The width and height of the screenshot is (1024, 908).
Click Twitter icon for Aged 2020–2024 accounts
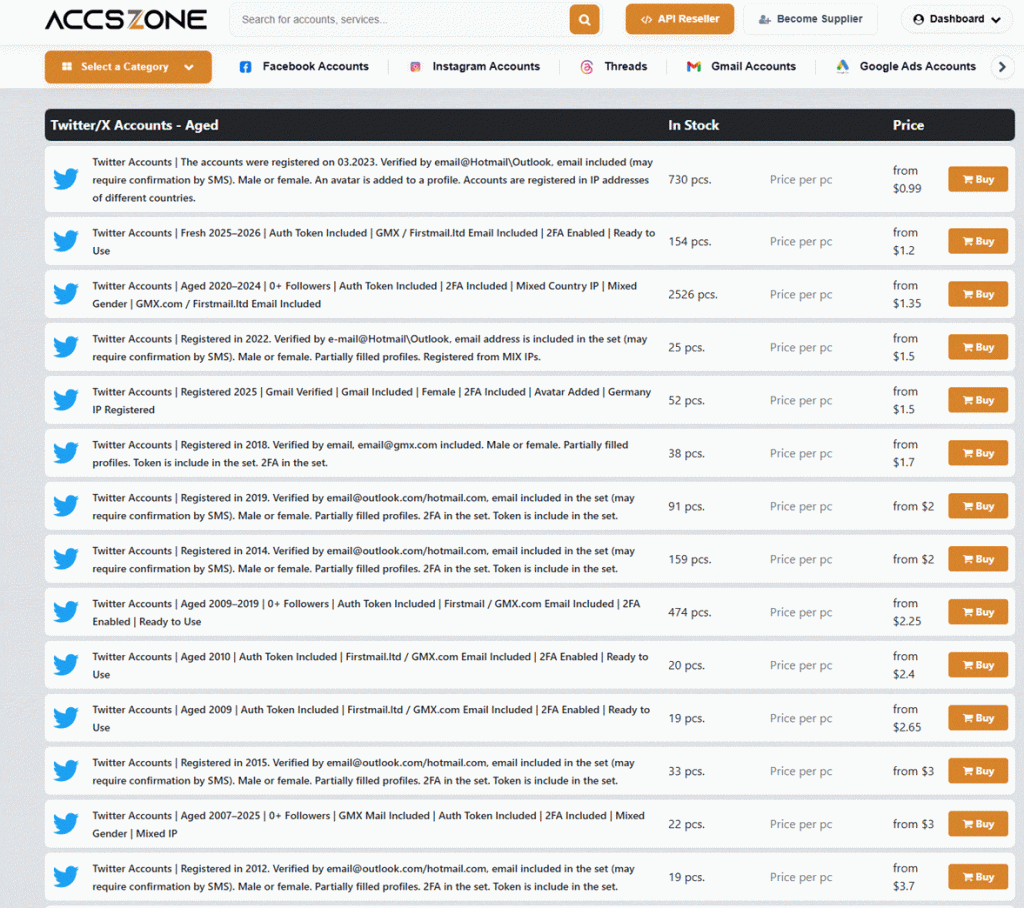pyautogui.click(x=66, y=294)
